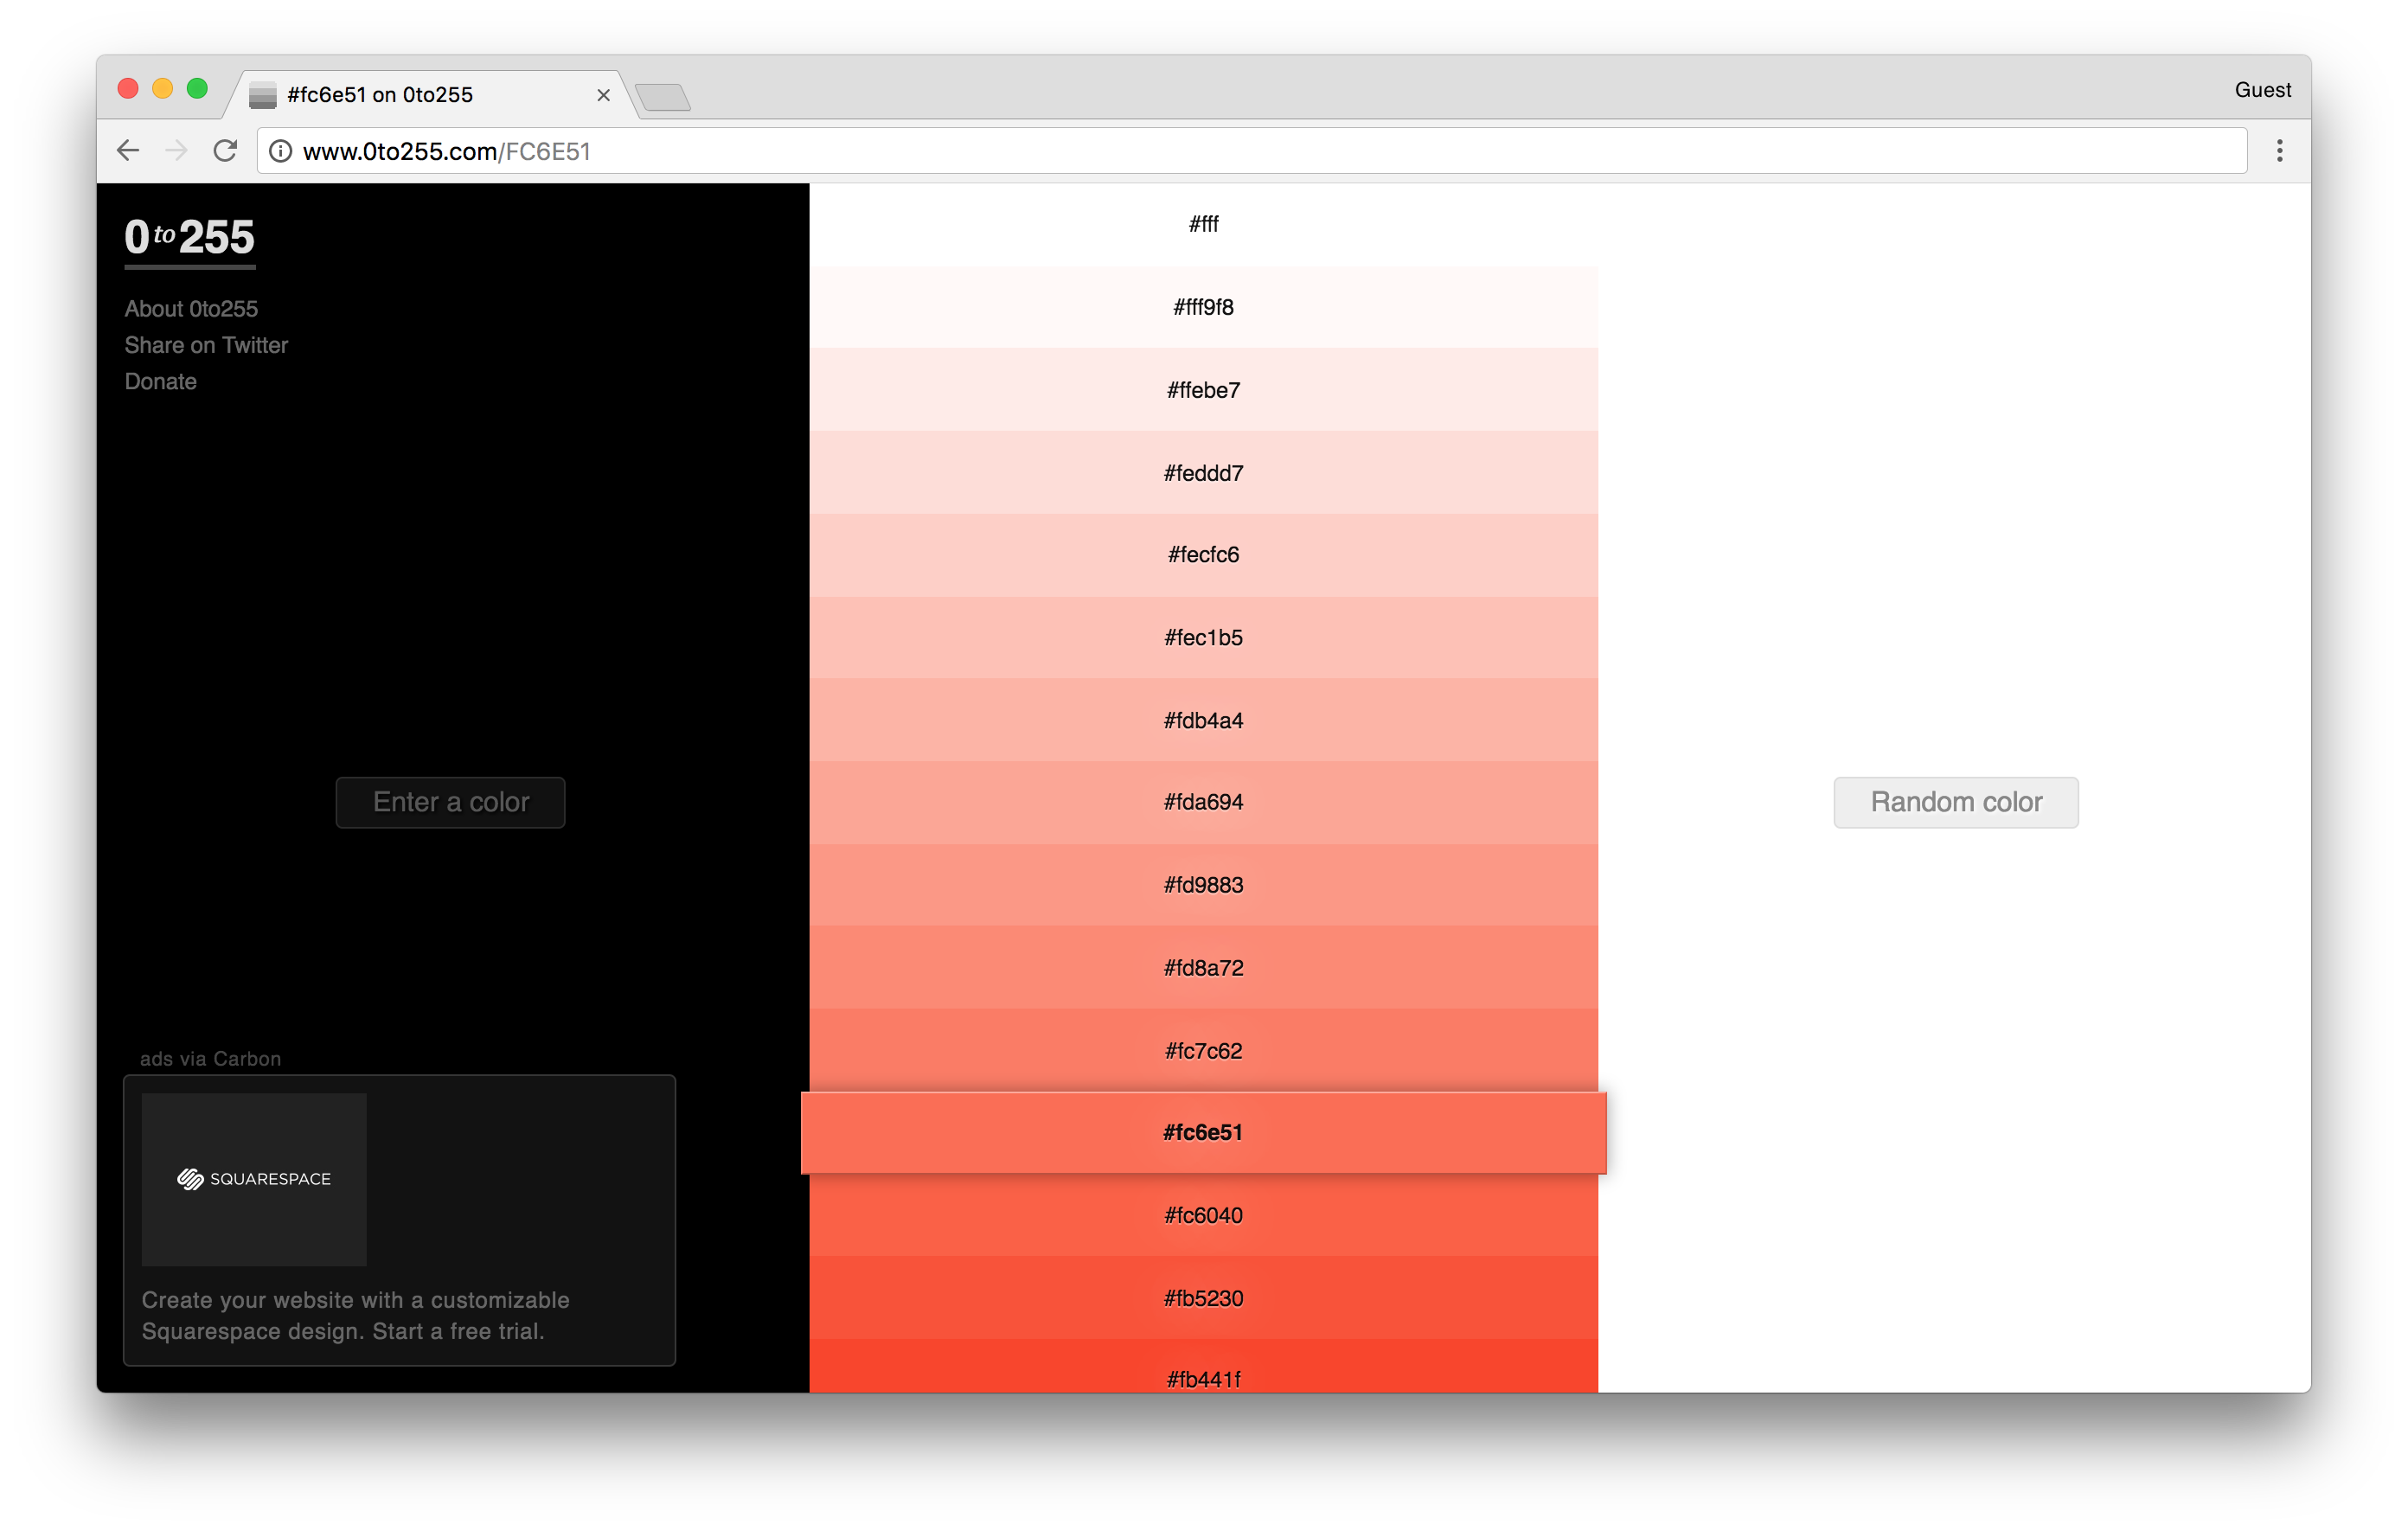Pick the #fb5230 color swatch

click(x=1203, y=1298)
